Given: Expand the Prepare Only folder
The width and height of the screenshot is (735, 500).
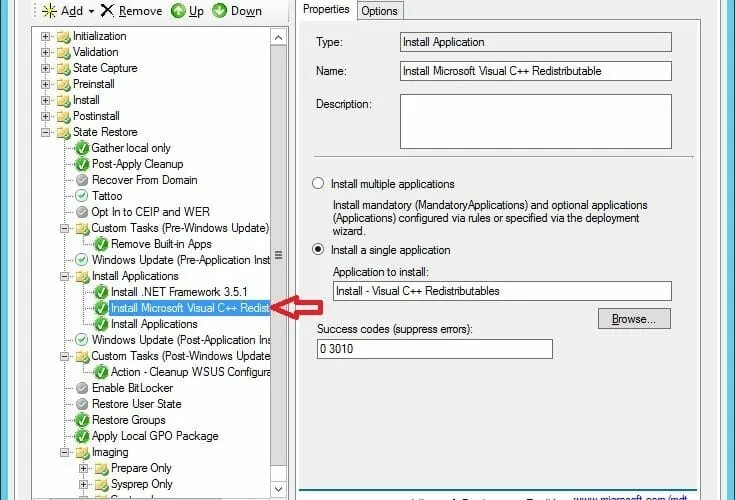Looking at the screenshot, I should pos(83,469).
